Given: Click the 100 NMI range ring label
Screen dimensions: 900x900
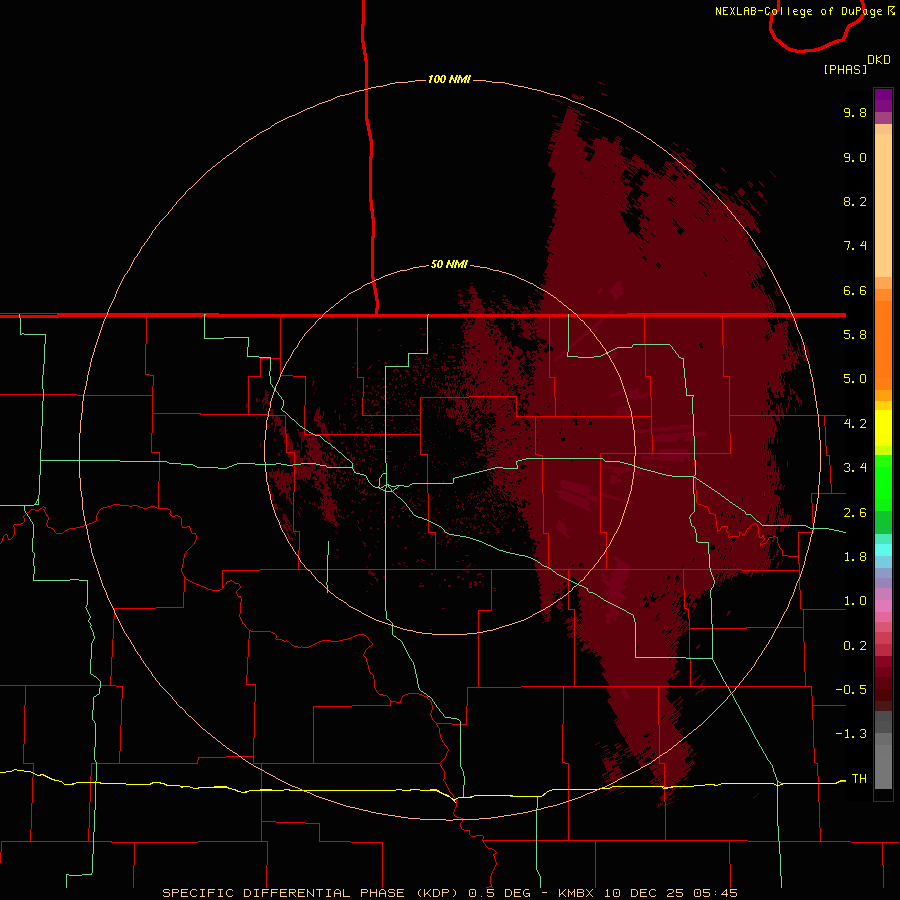Looking at the screenshot, I should point(449,79).
